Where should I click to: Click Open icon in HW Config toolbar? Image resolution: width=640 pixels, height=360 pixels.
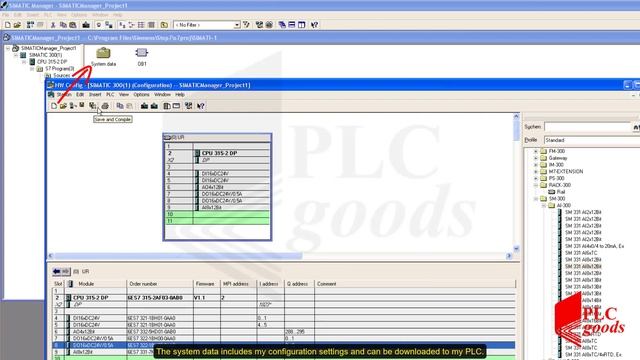[x=63, y=106]
